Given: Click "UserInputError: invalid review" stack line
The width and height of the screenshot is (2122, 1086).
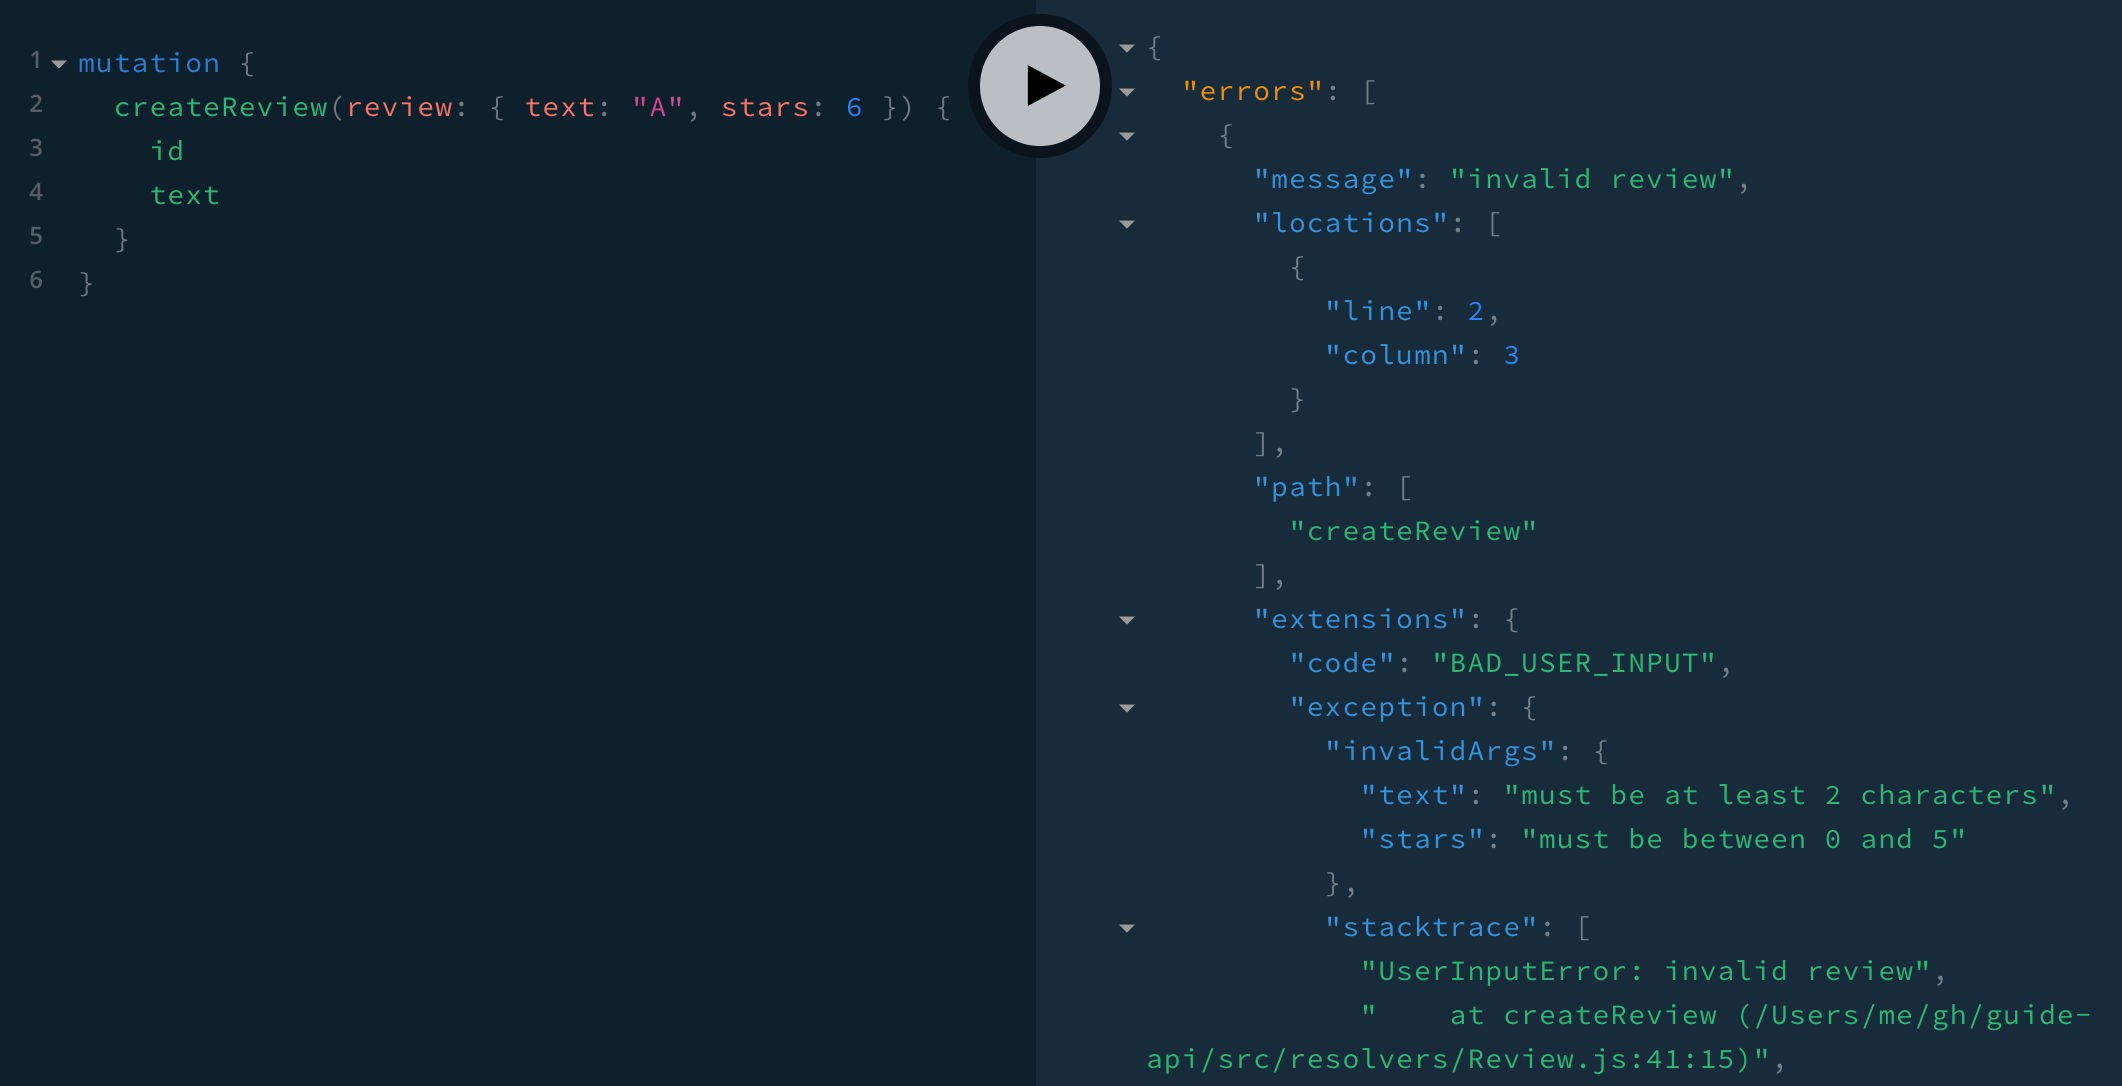Looking at the screenshot, I should tap(1646, 971).
